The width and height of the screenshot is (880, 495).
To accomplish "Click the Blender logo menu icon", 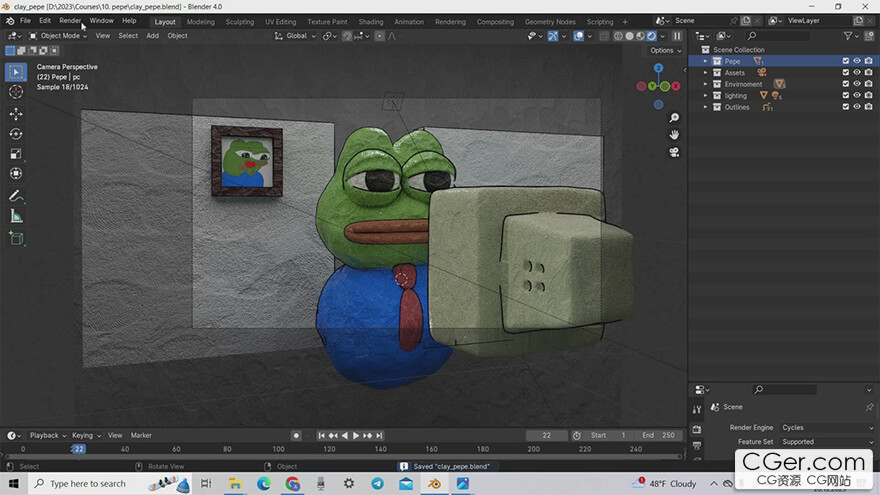I will click(10, 21).
